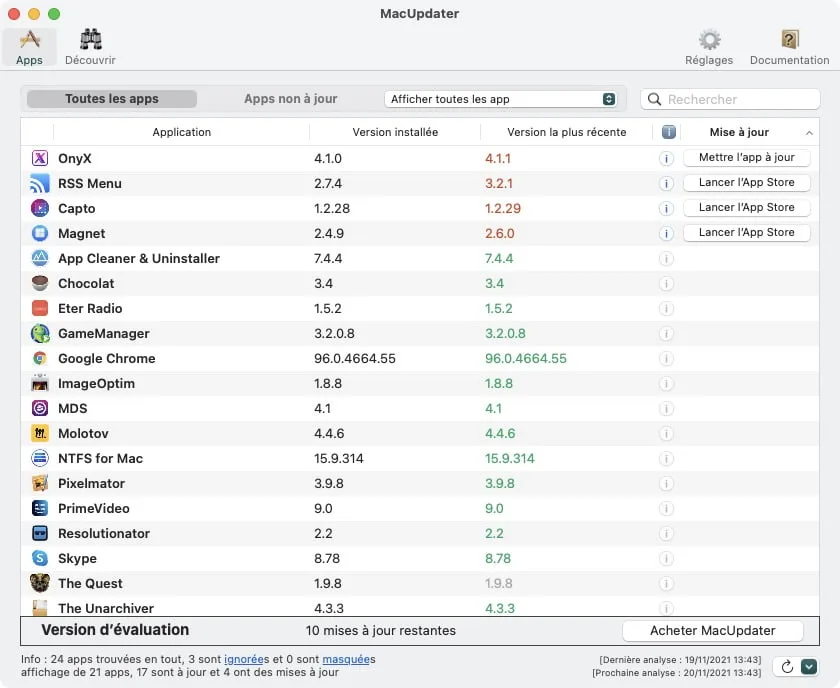Launch App Store for Capto
The width and height of the screenshot is (840, 688).
746,207
